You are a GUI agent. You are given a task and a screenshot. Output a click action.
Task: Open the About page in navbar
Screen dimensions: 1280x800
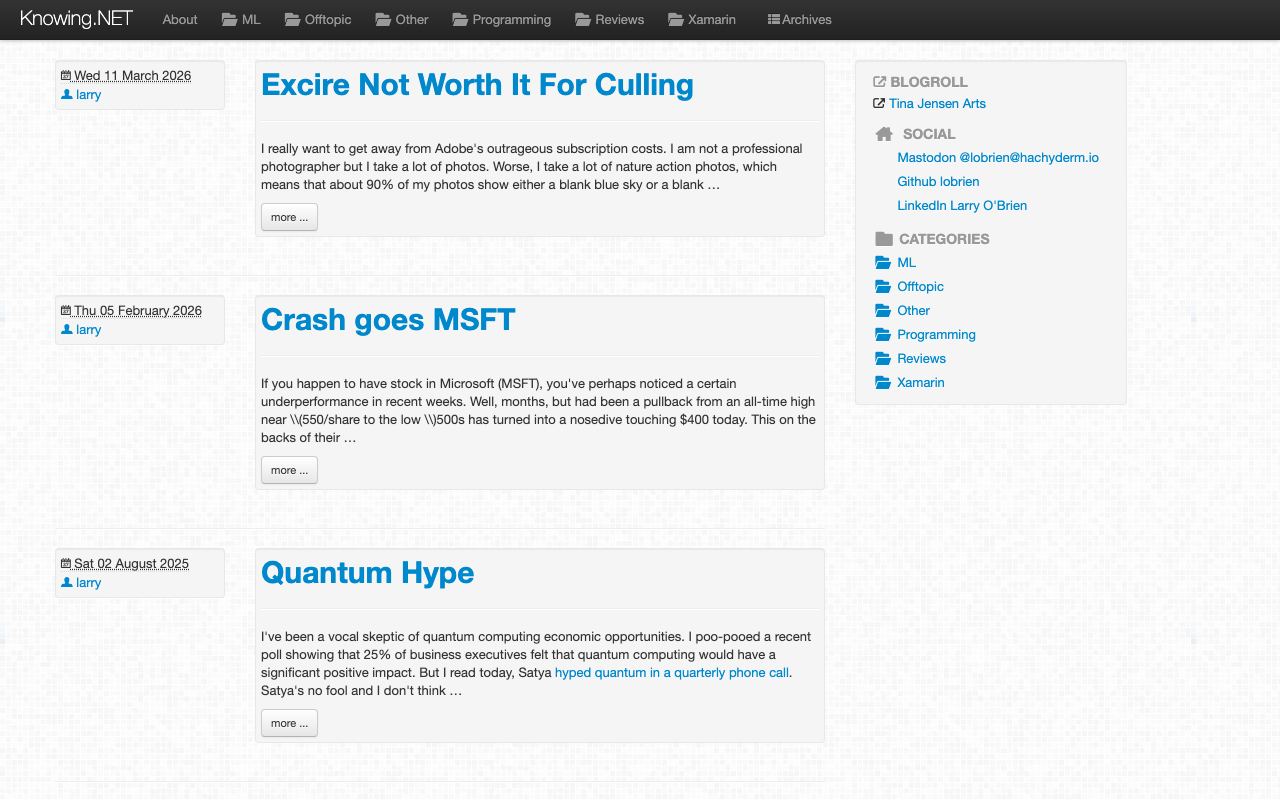pyautogui.click(x=180, y=19)
